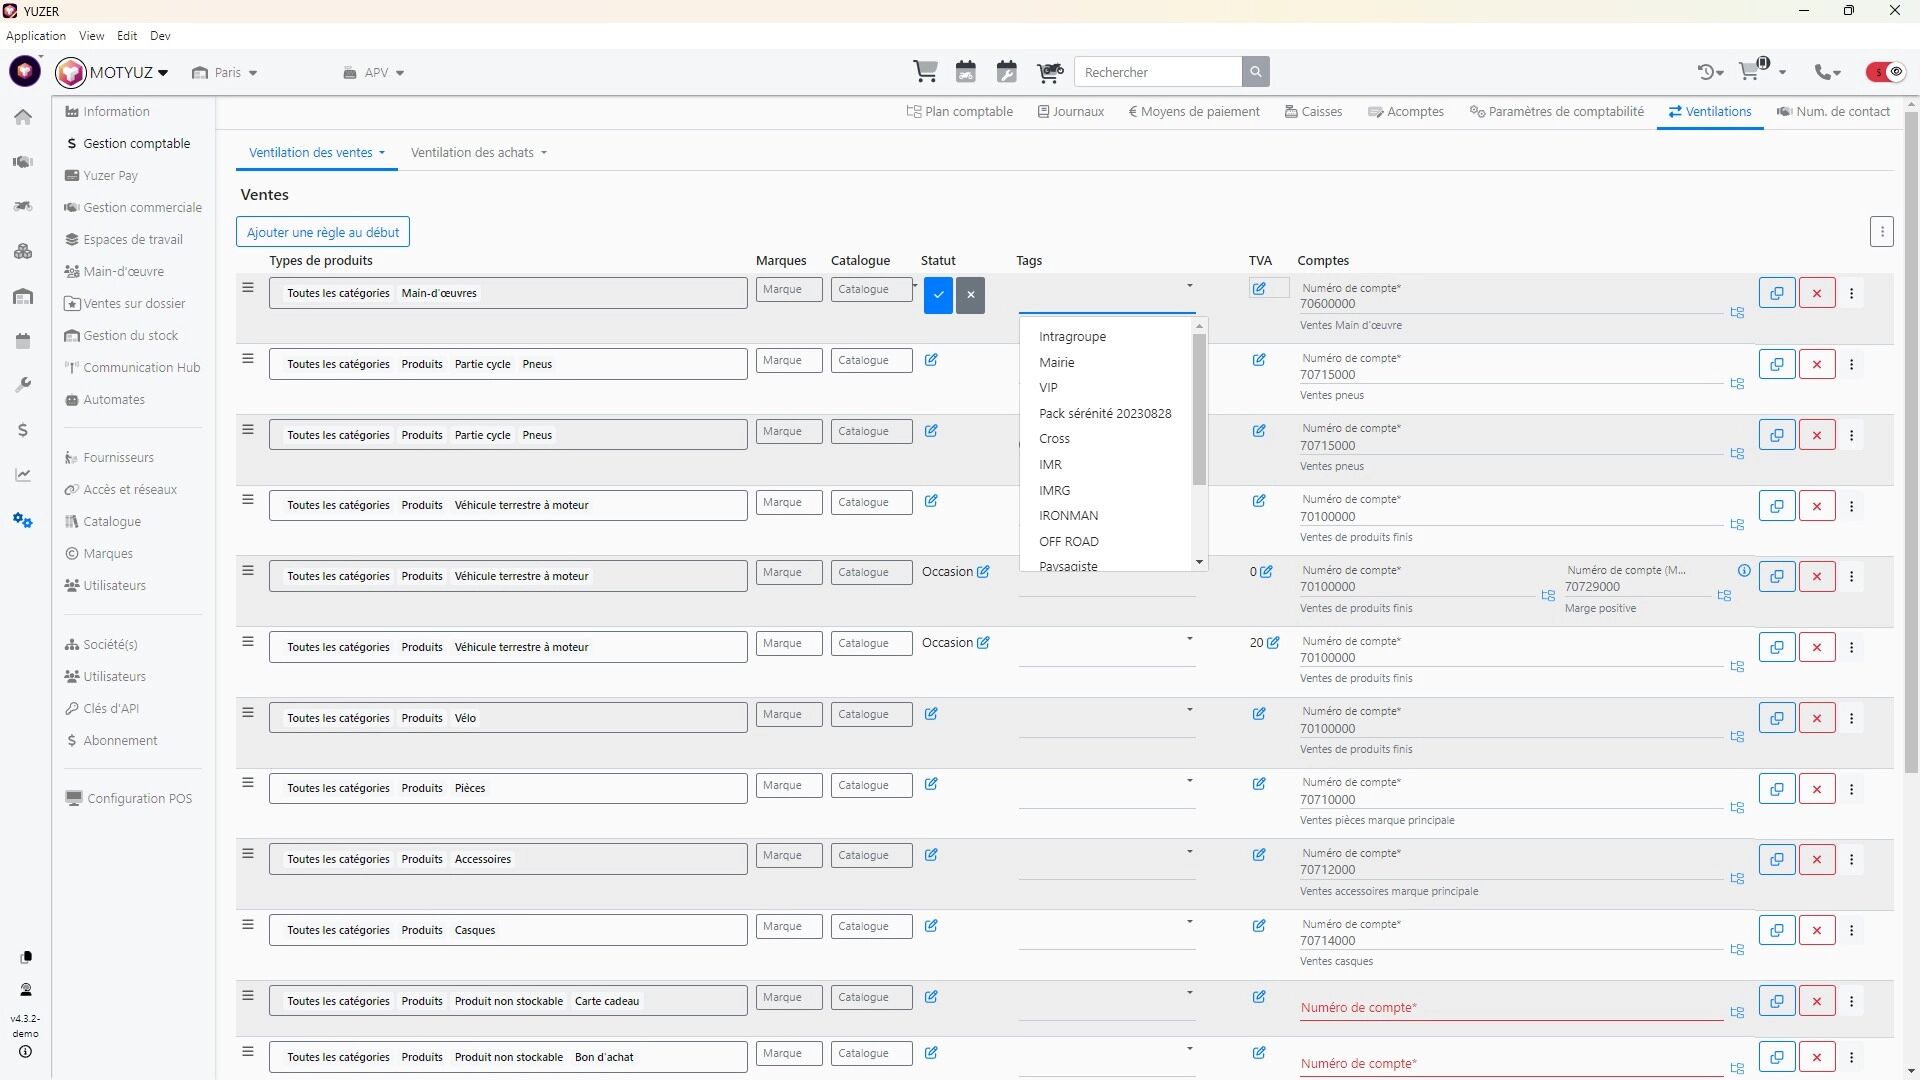
Task: Open the phone call dropdown
Action: point(1828,72)
